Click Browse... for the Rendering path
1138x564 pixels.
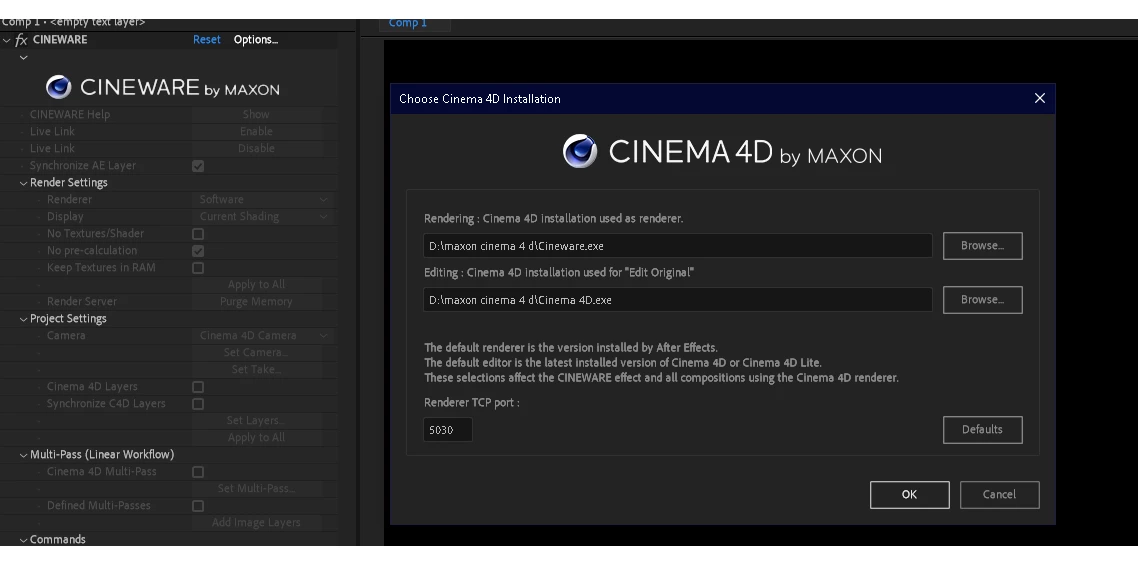[x=983, y=246]
